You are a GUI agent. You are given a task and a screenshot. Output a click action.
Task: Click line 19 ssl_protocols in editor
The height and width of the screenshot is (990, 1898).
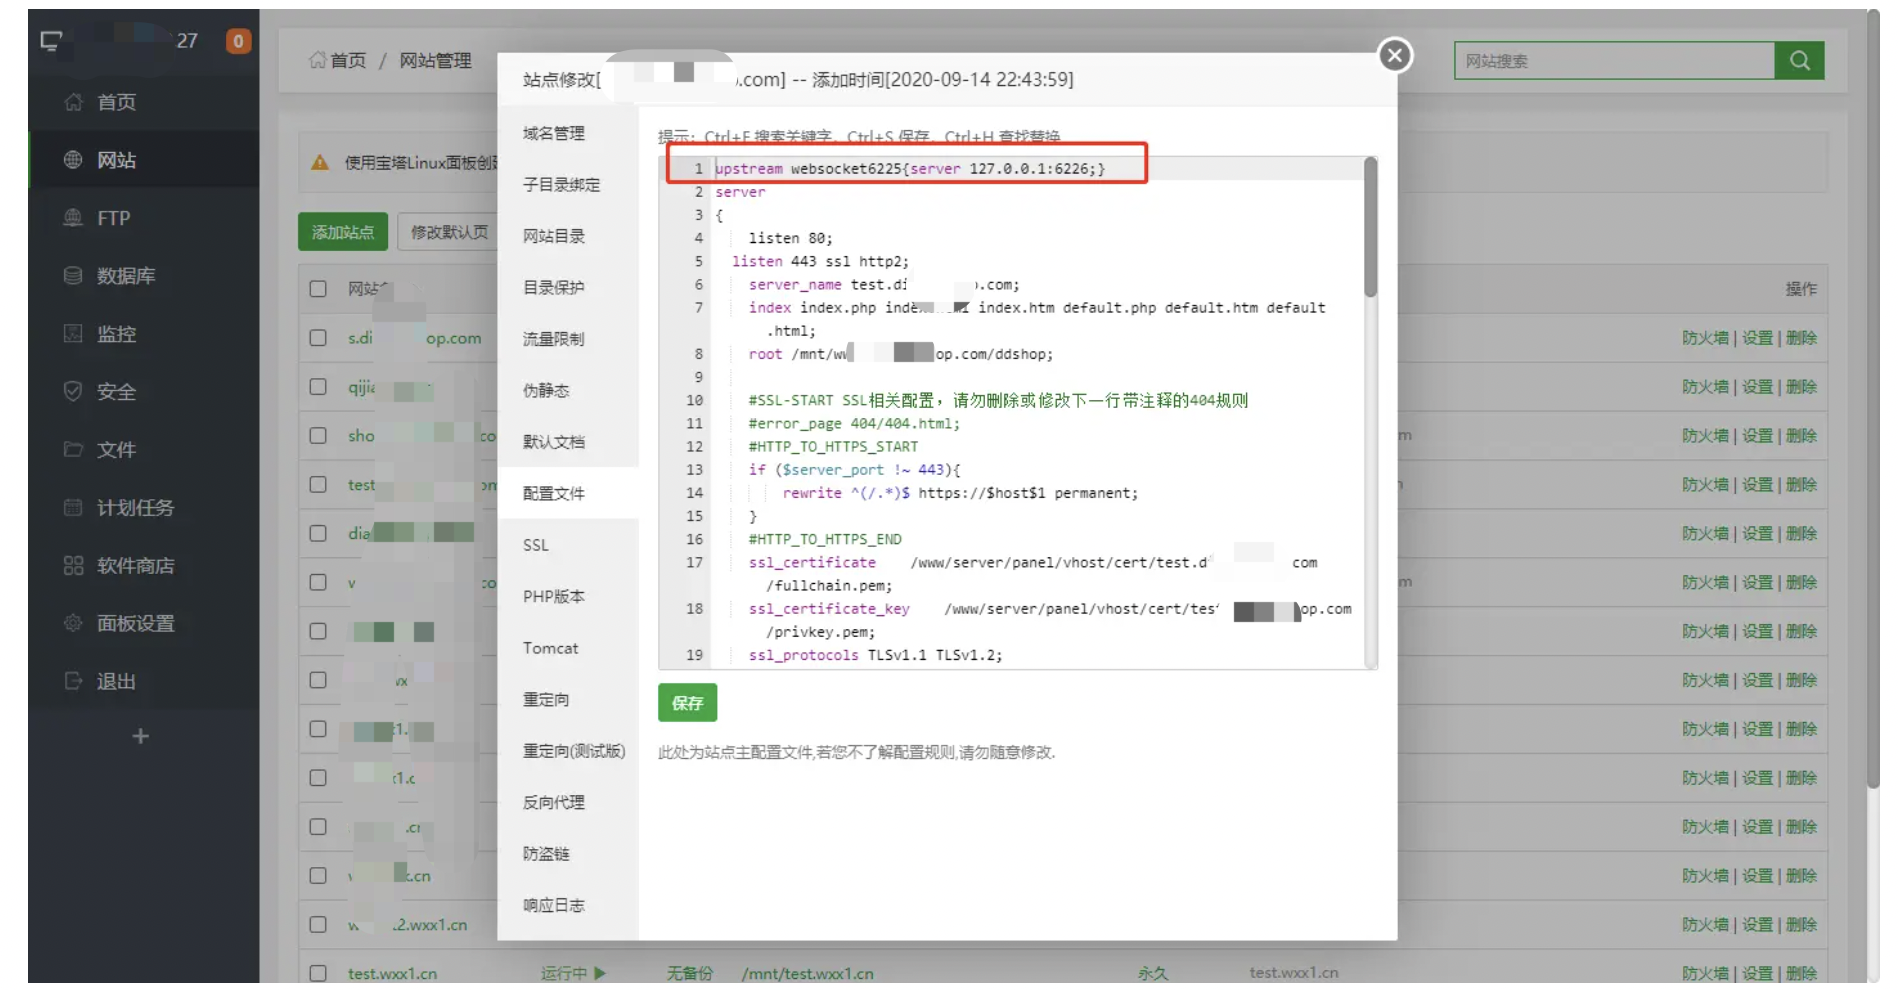coord(875,656)
